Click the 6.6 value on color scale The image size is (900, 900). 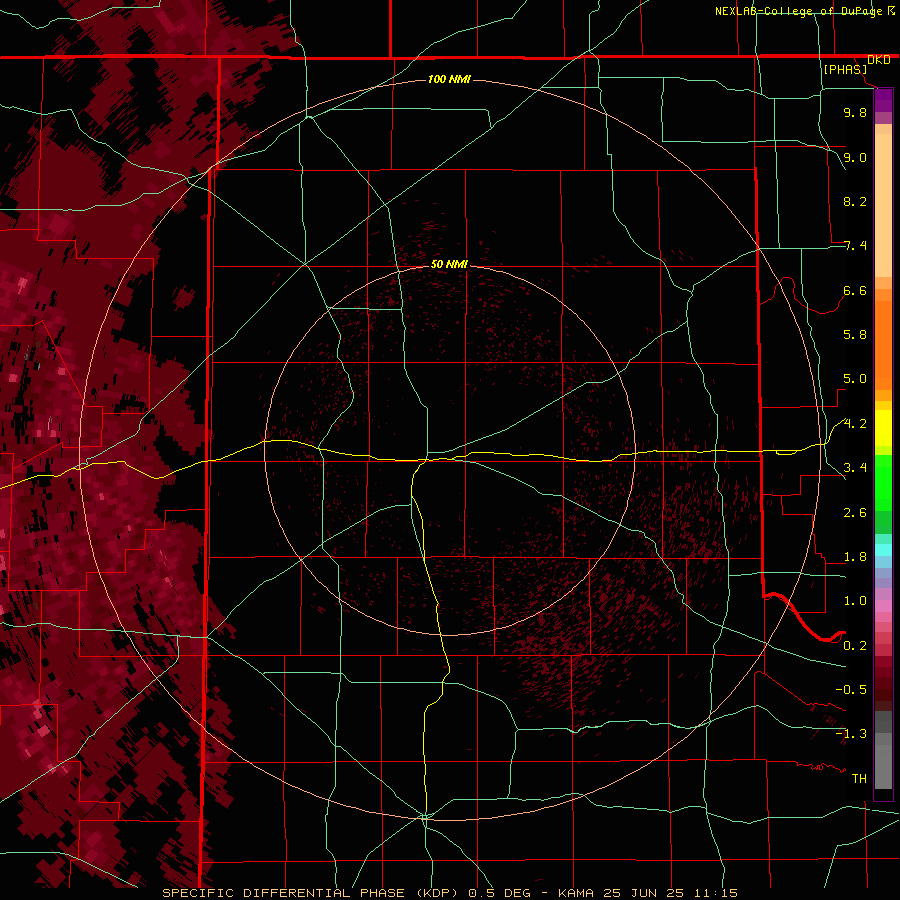[x=855, y=290]
